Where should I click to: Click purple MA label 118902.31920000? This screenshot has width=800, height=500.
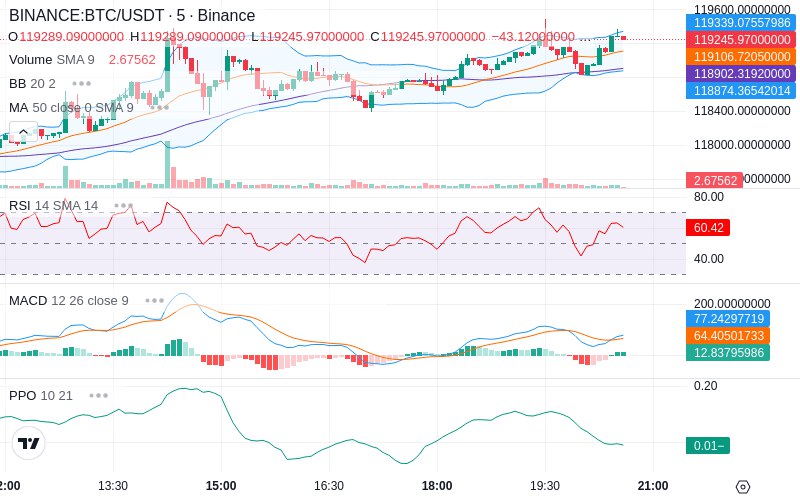click(x=741, y=73)
